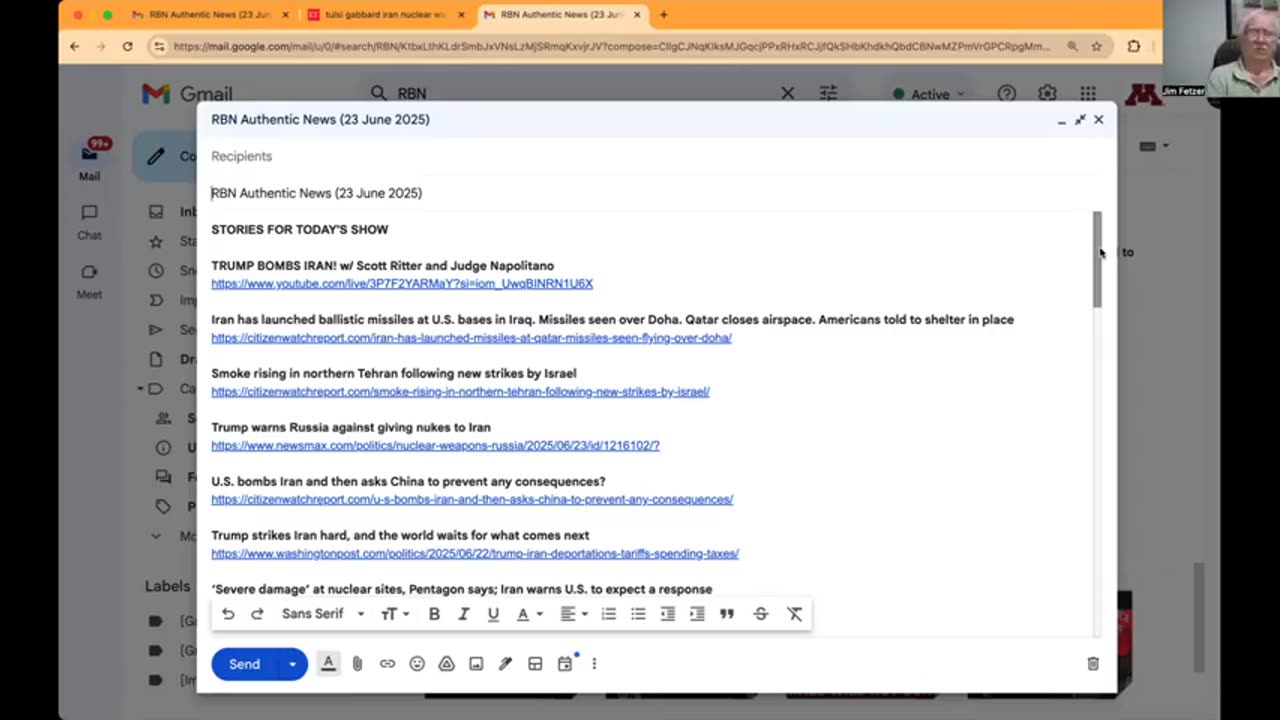Screen dimensions: 1280x720
Task: Open Gmail settings gear
Action: (1047, 93)
